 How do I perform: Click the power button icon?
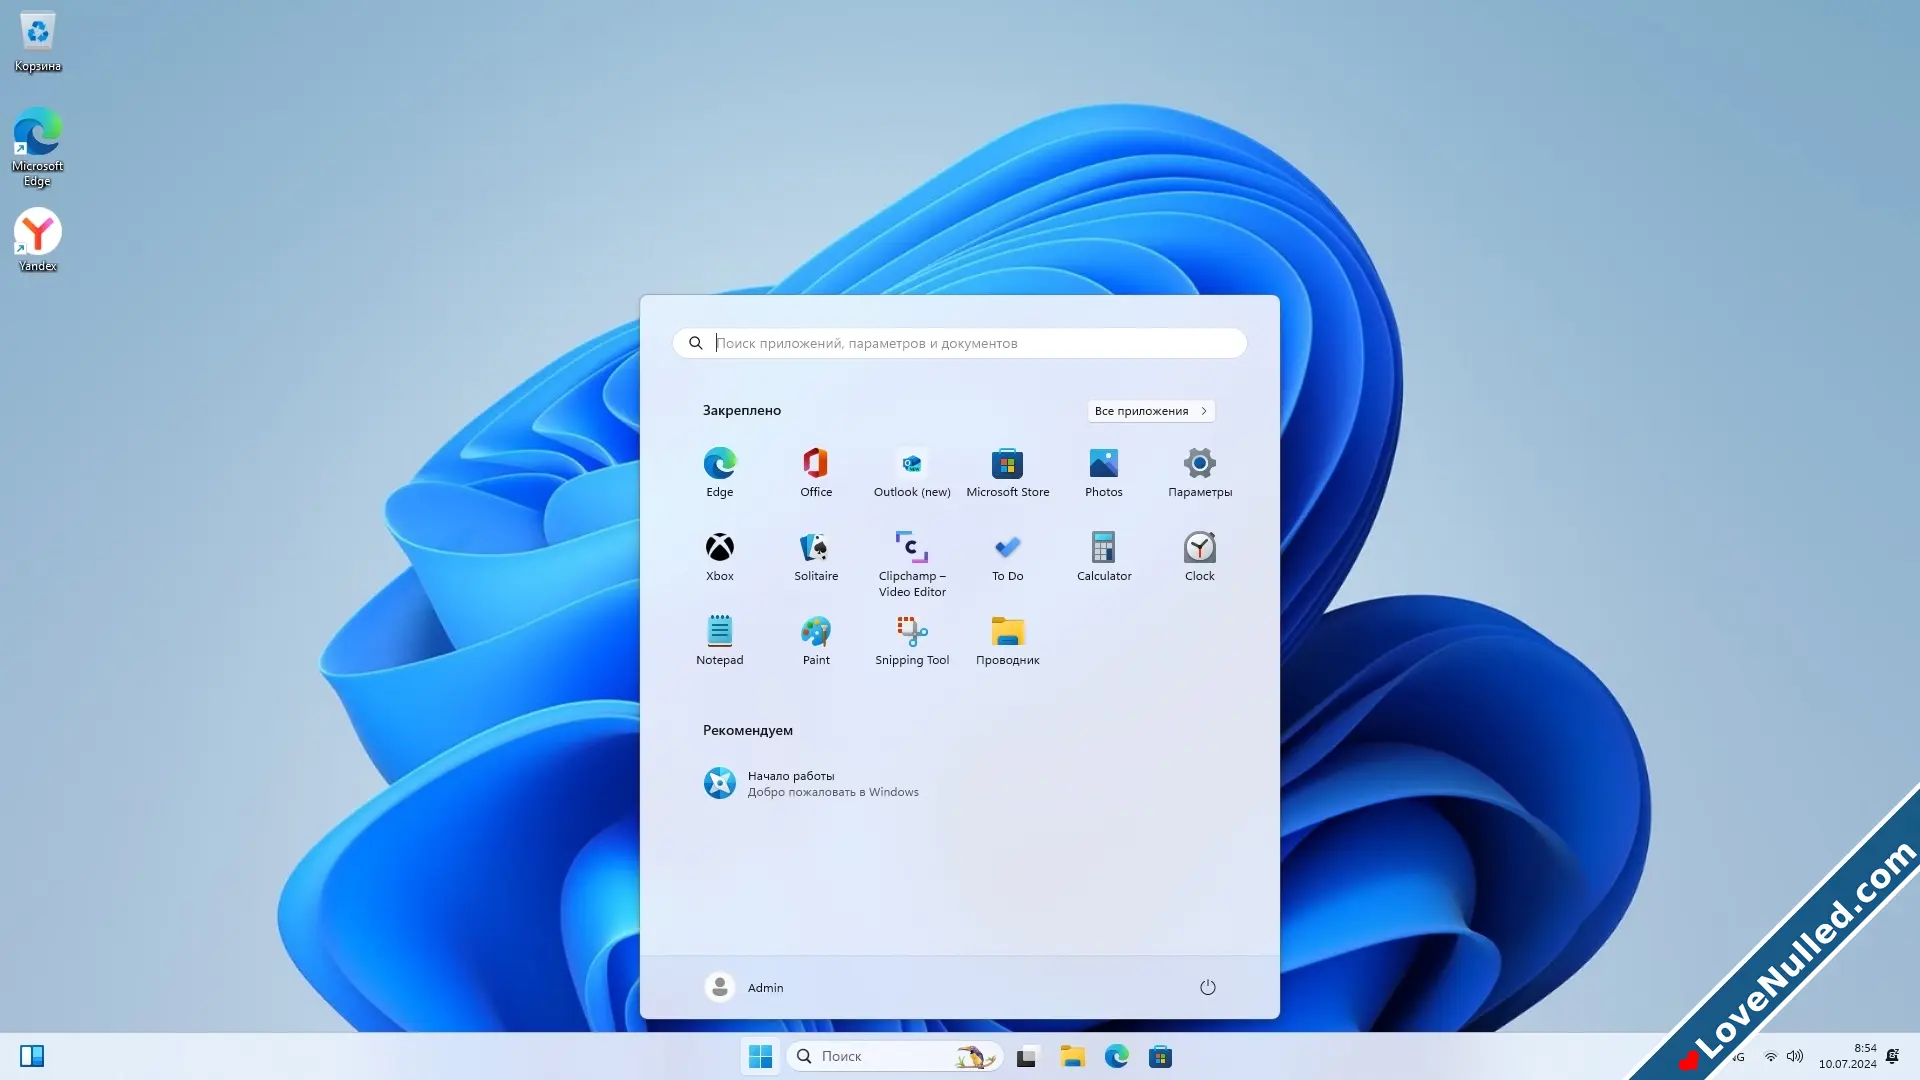(1207, 987)
